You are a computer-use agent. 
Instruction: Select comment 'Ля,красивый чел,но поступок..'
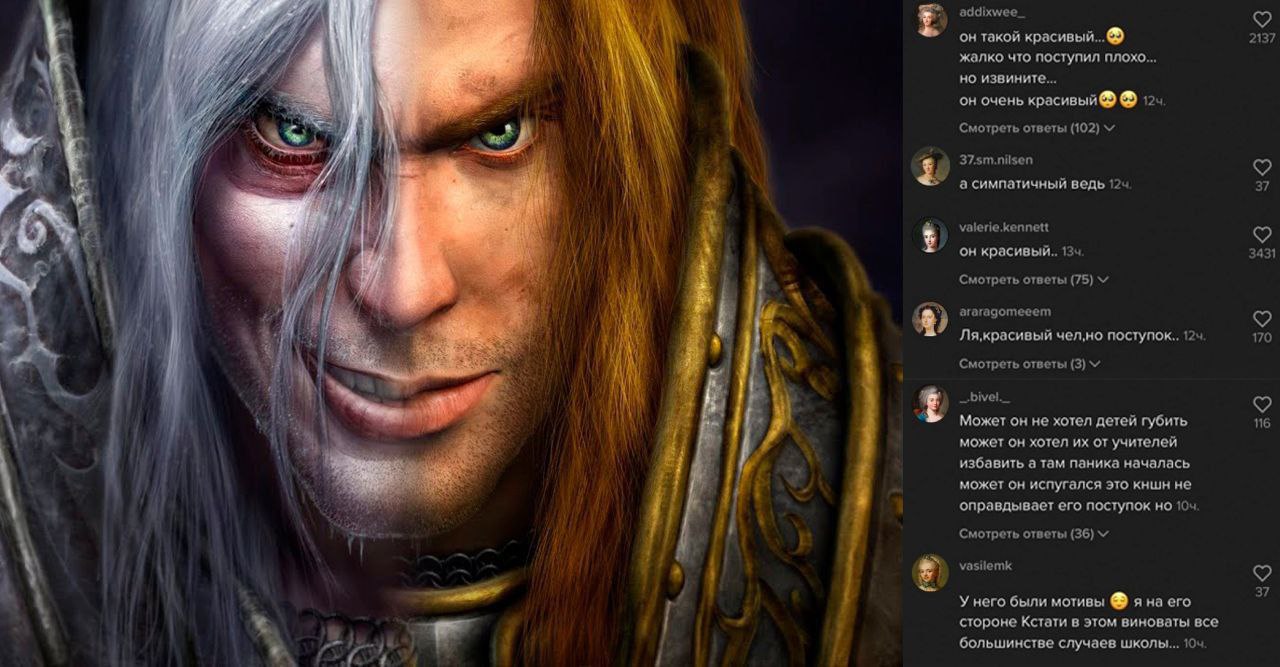pos(1068,336)
